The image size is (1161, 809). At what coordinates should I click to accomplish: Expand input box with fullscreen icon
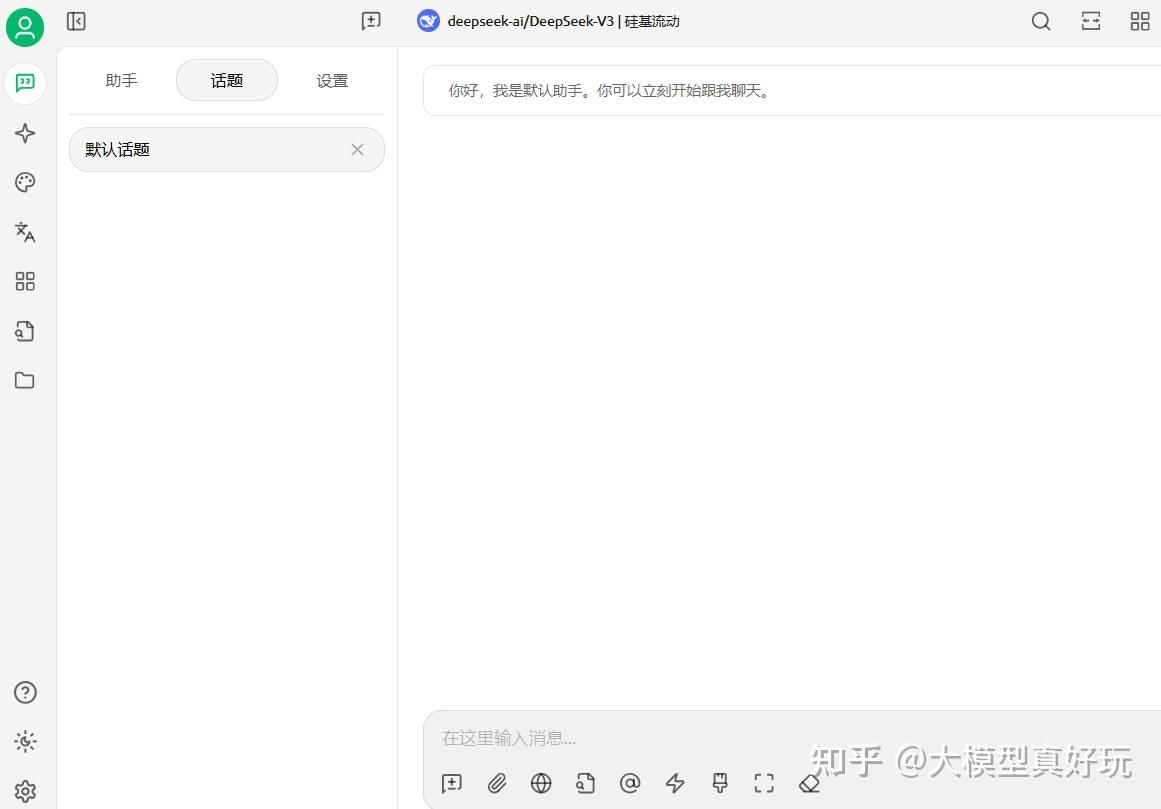(764, 783)
